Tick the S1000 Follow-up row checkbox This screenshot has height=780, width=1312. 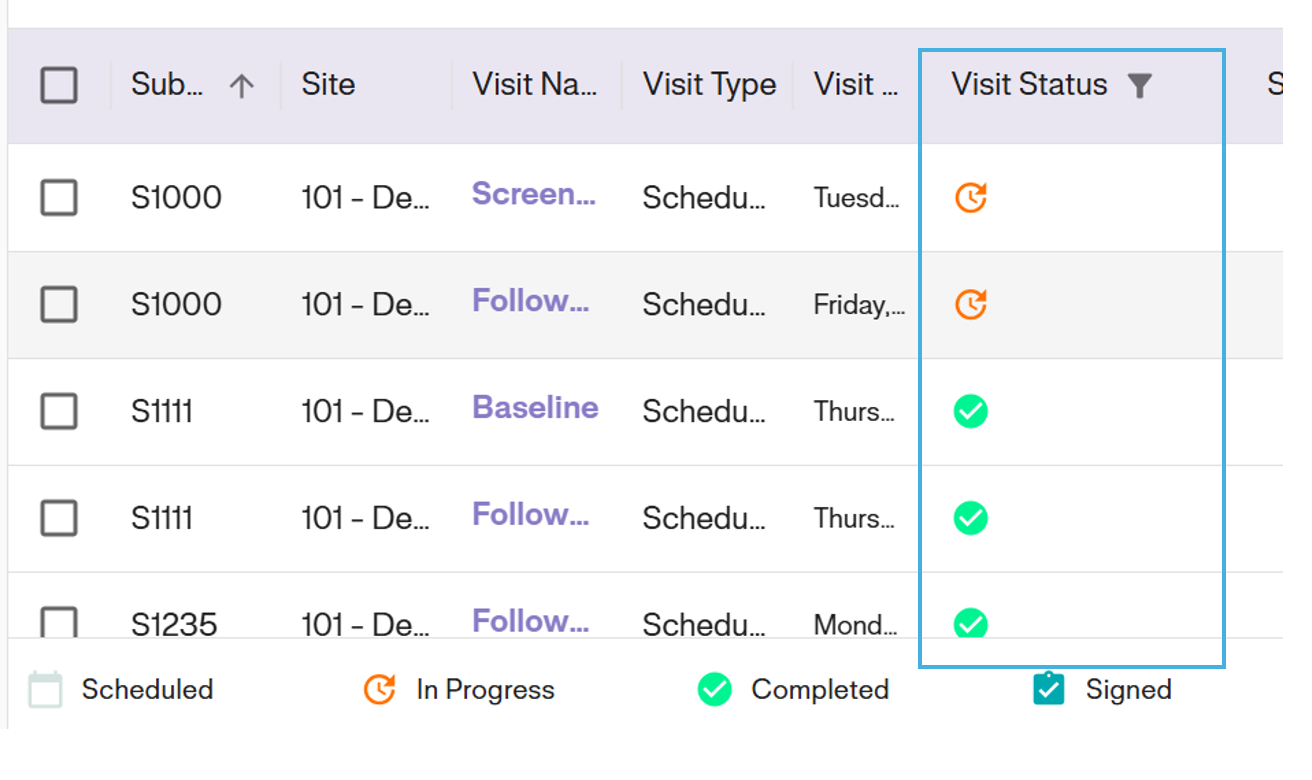(59, 304)
